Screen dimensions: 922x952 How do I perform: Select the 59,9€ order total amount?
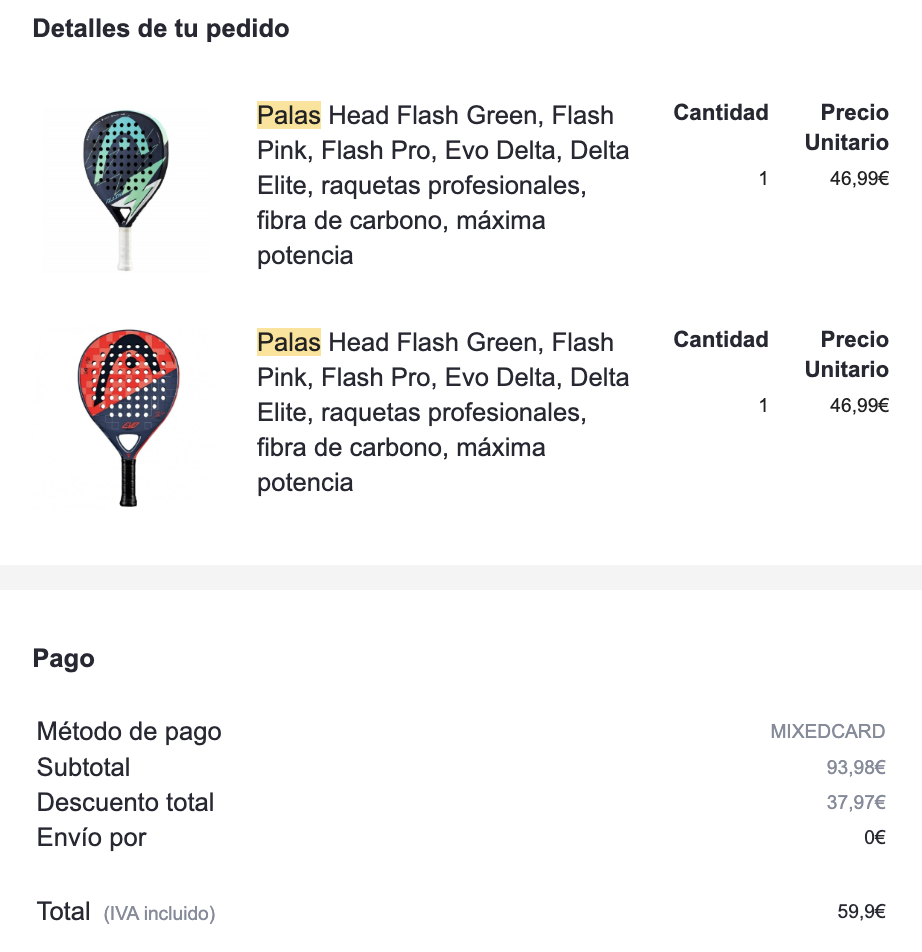coord(861,912)
